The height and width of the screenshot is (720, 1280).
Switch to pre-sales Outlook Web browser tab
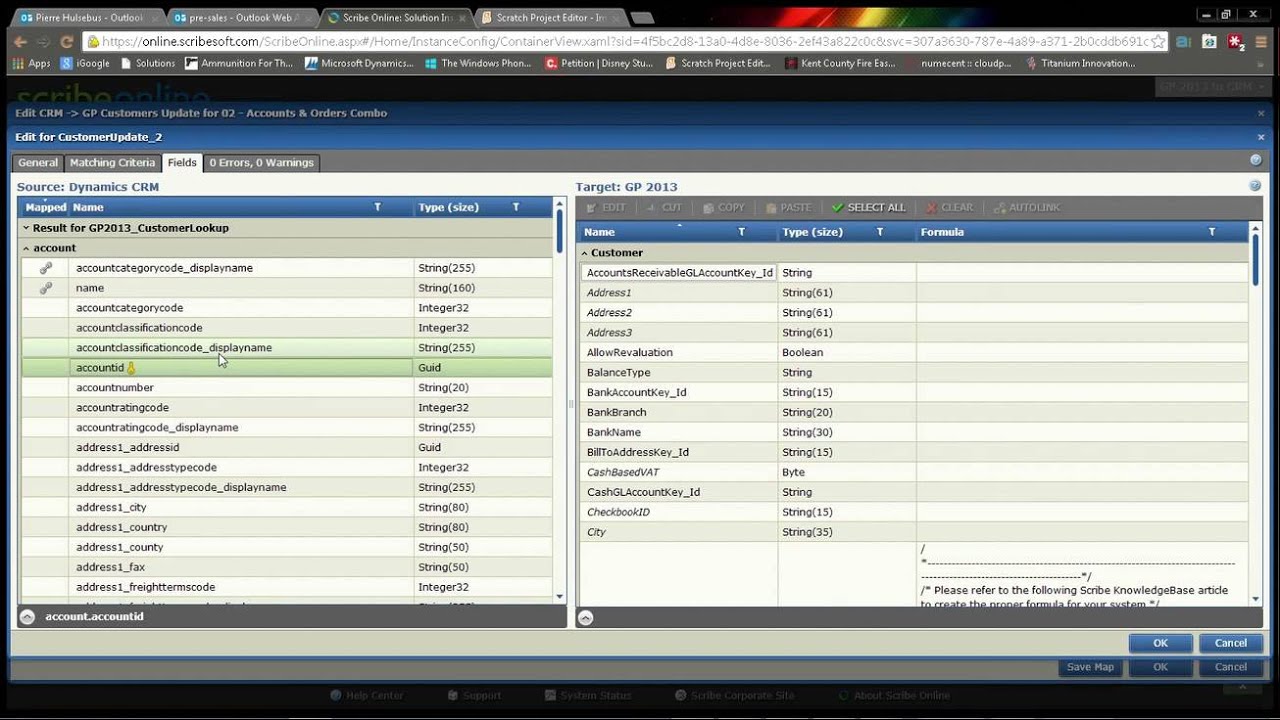[241, 17]
